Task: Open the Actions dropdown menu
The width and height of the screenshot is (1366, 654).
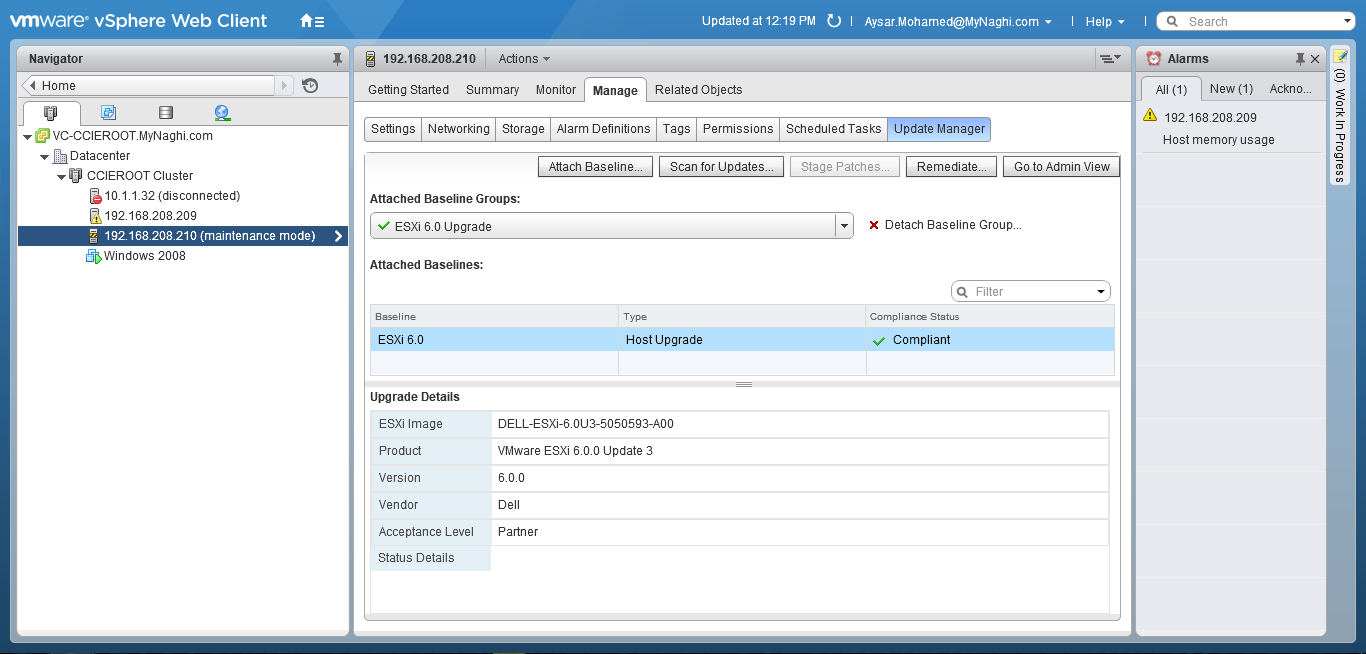Action: pos(524,59)
